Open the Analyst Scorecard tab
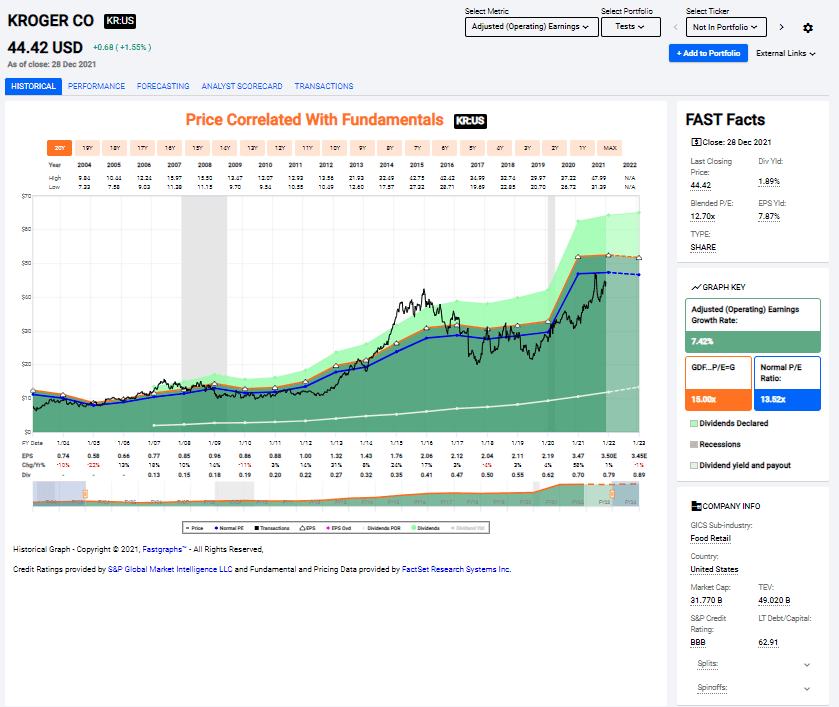839x707 pixels. [242, 86]
